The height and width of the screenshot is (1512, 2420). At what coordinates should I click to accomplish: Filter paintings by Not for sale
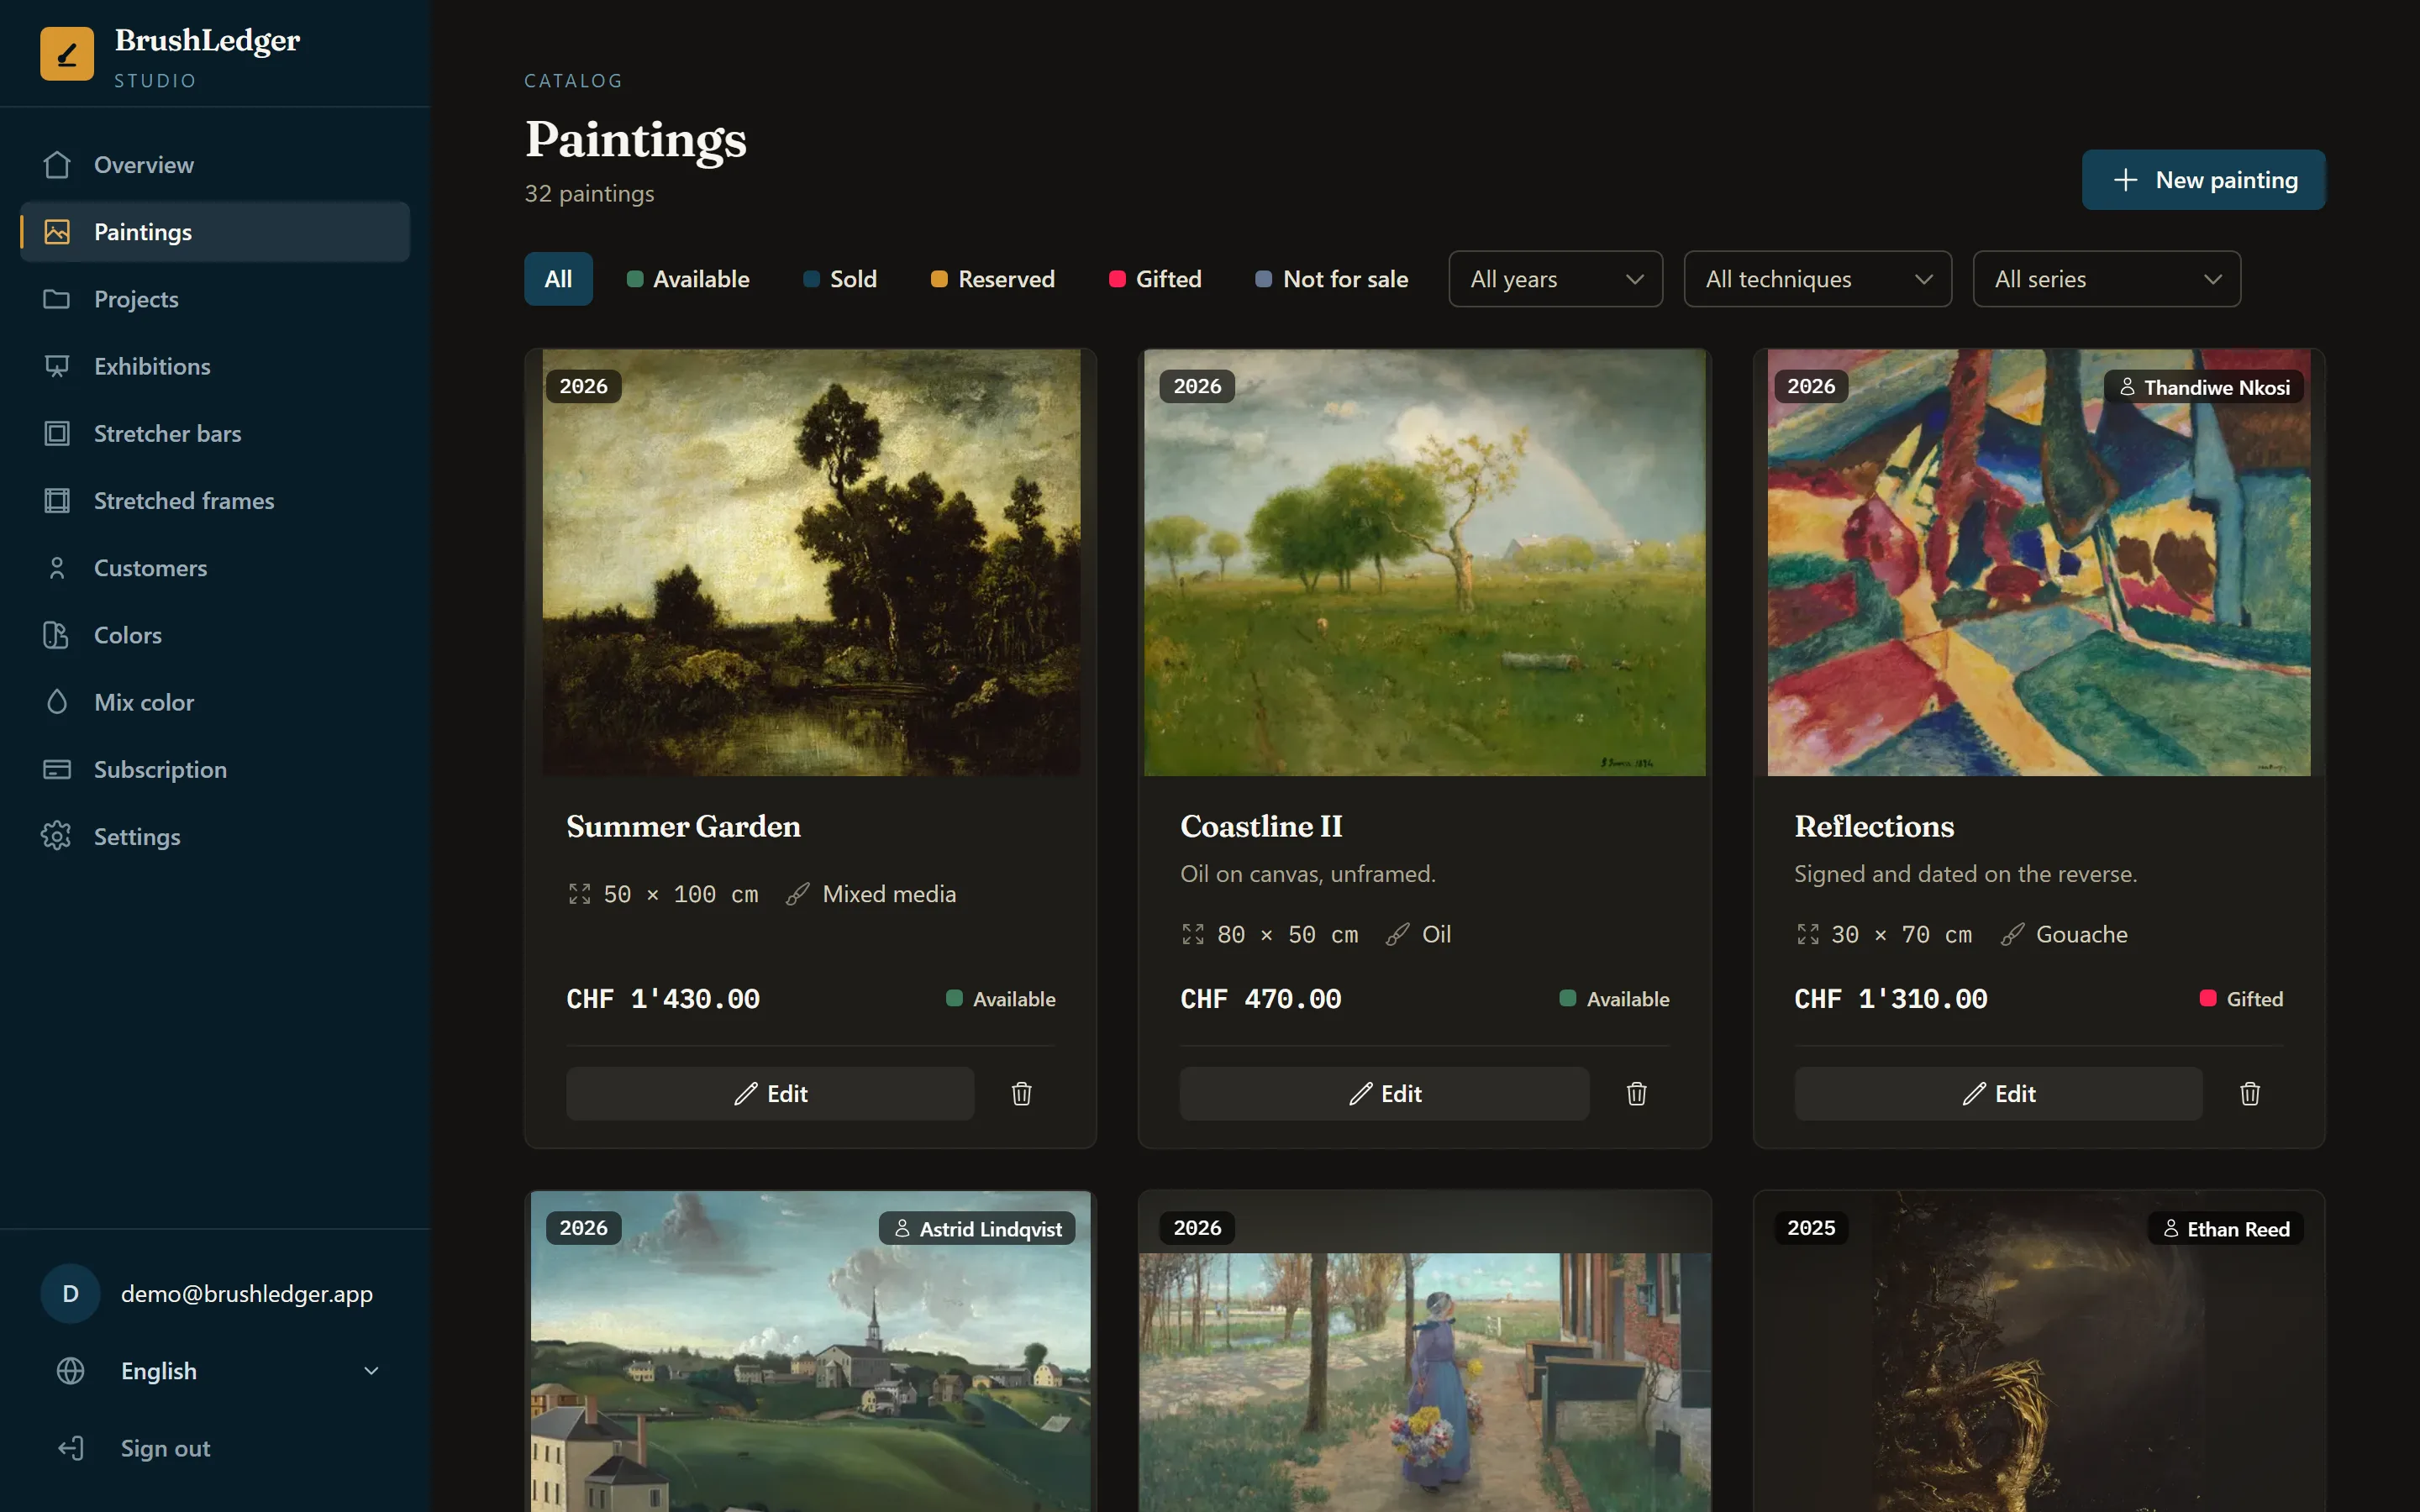coord(1332,279)
